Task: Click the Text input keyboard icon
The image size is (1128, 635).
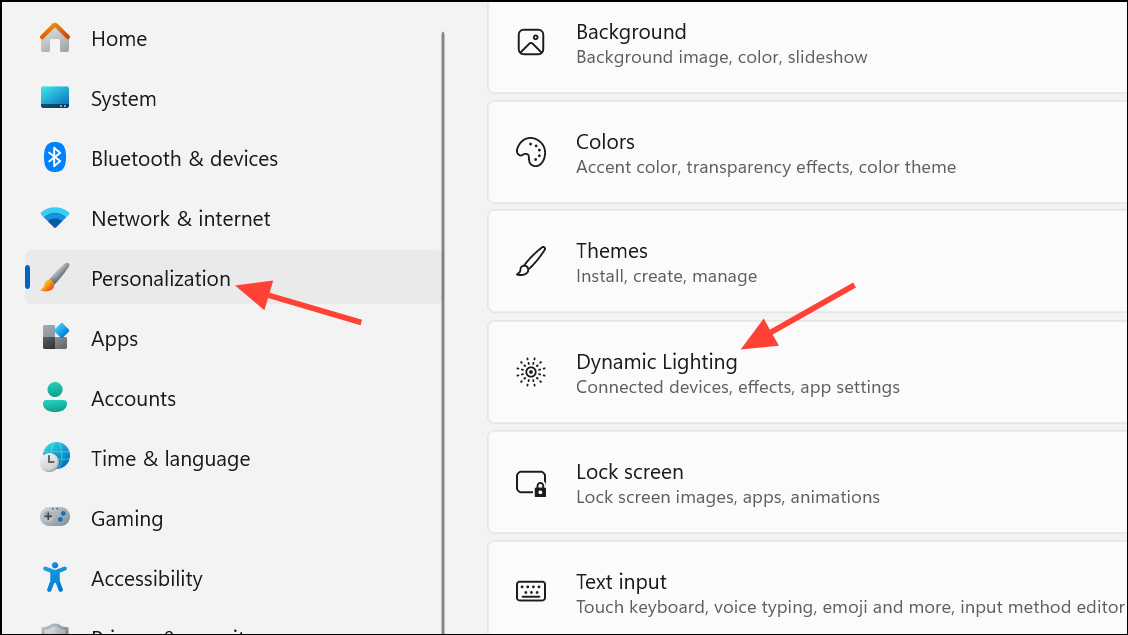Action: 531,592
